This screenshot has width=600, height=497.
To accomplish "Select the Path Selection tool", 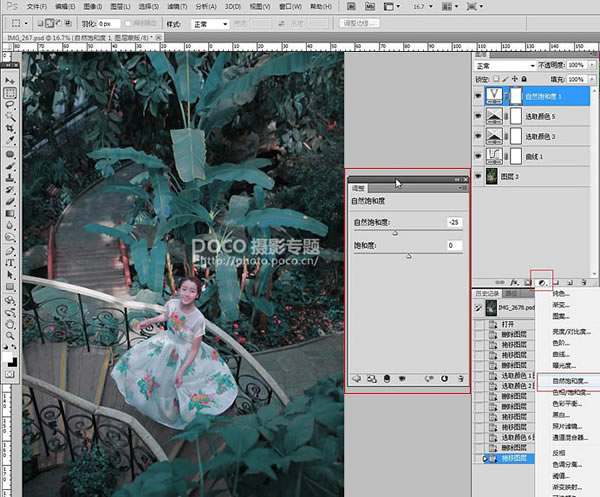I will [10, 275].
